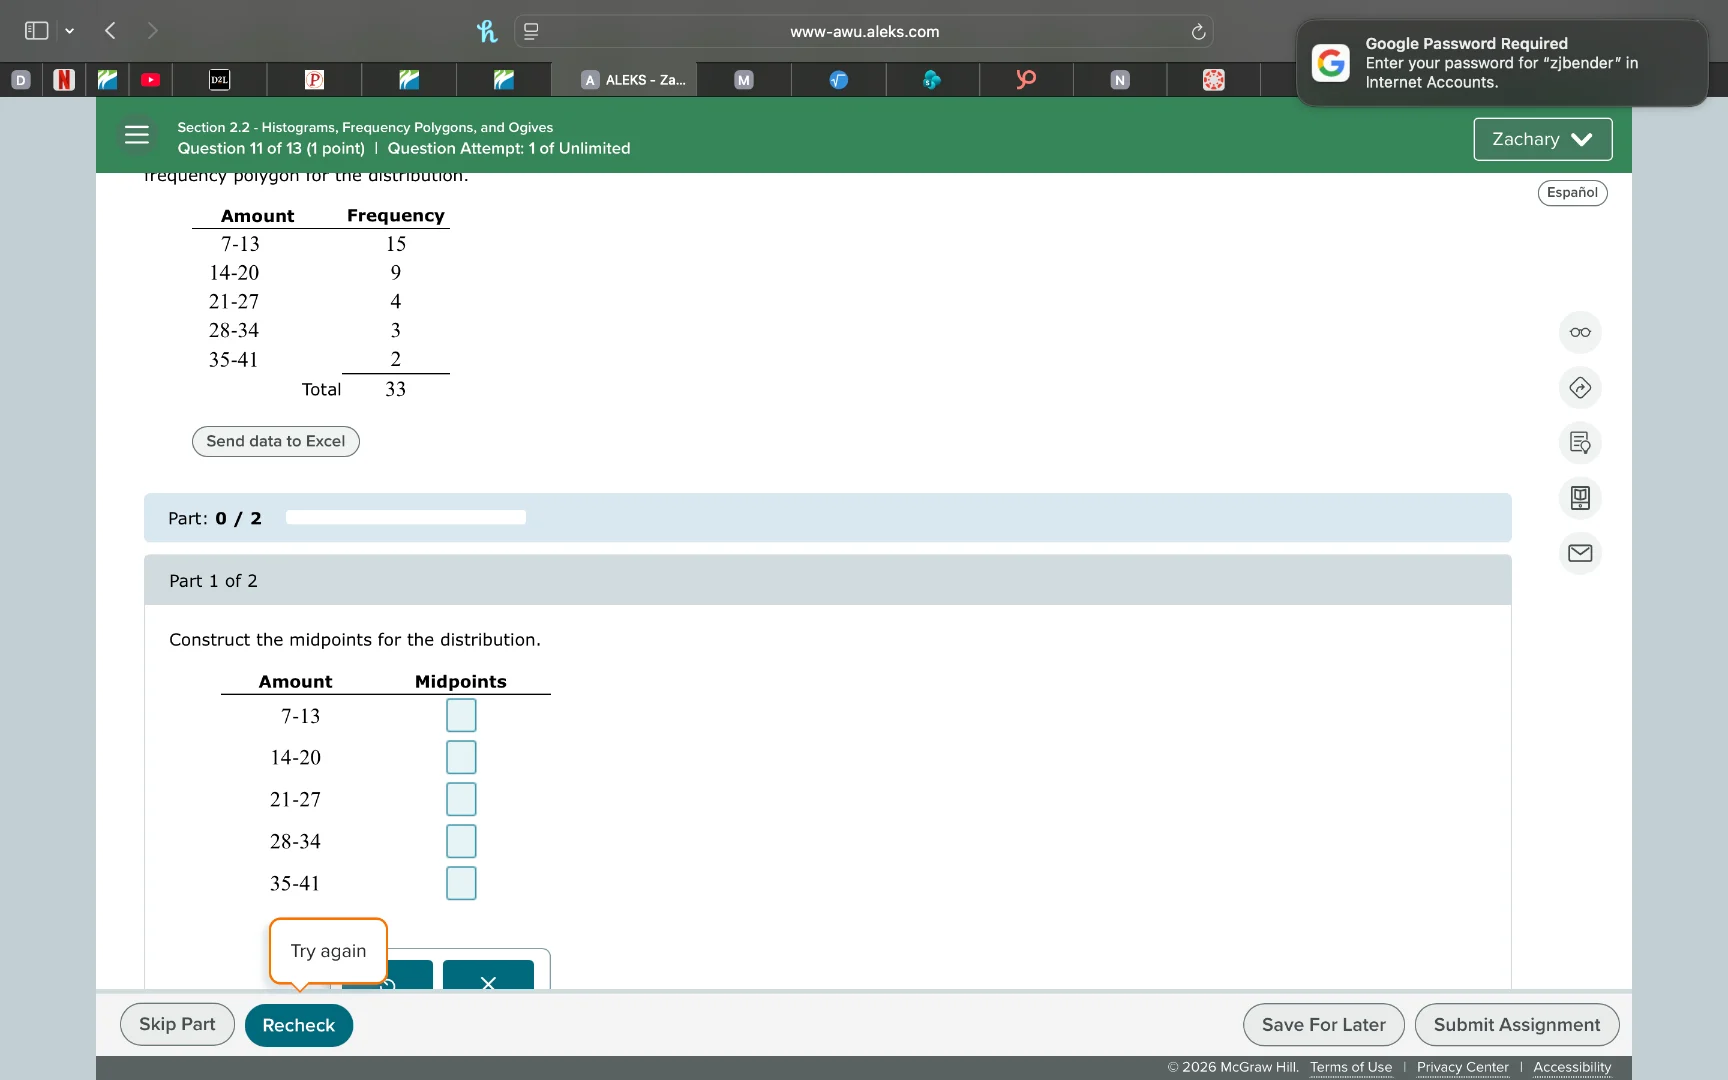This screenshot has height=1080, width=1728.
Task: Open the message envelope icon in sidebar
Action: click(1579, 553)
